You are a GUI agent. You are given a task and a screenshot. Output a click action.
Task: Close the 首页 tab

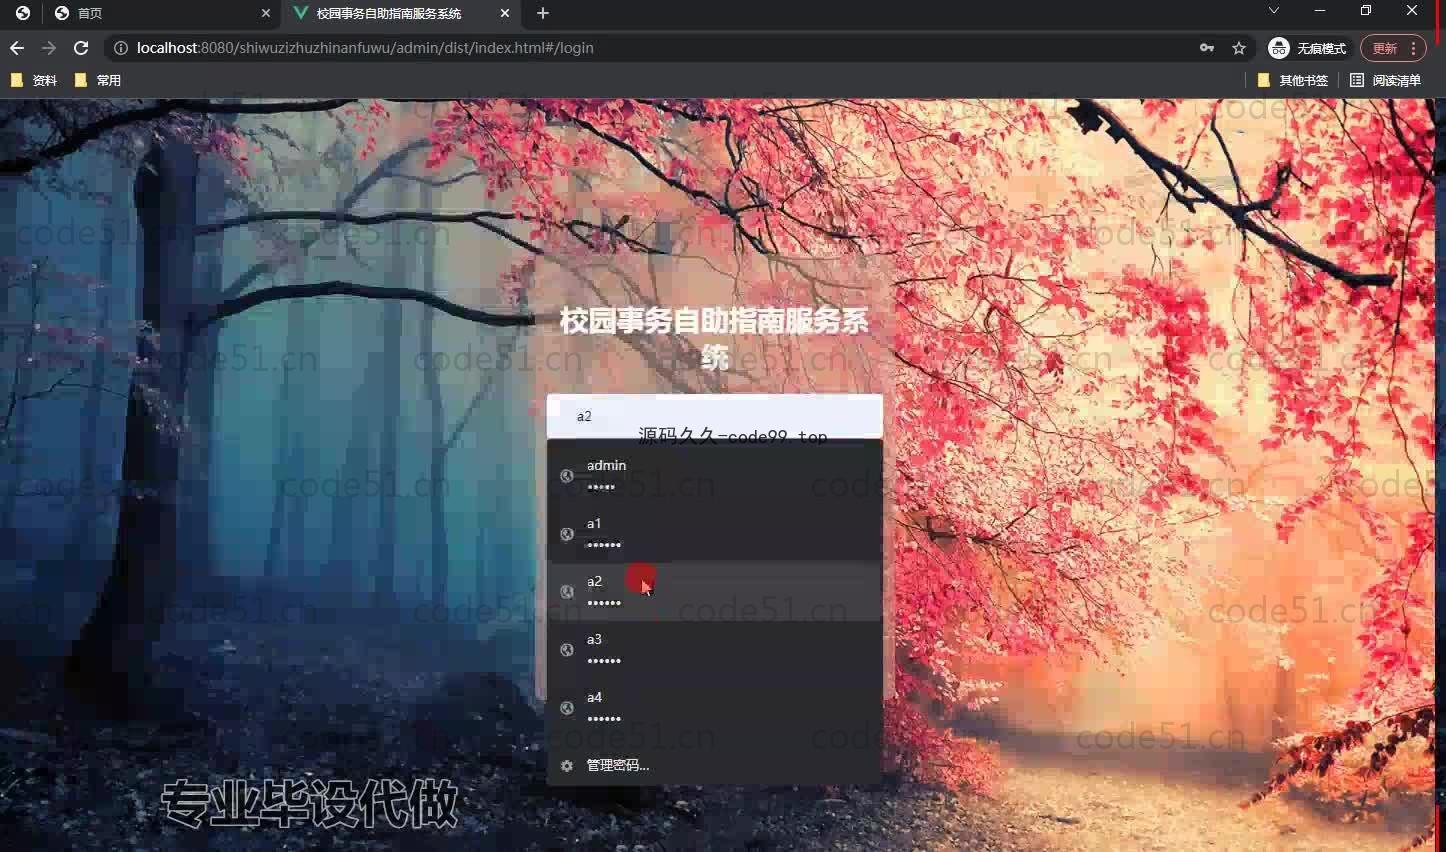265,13
